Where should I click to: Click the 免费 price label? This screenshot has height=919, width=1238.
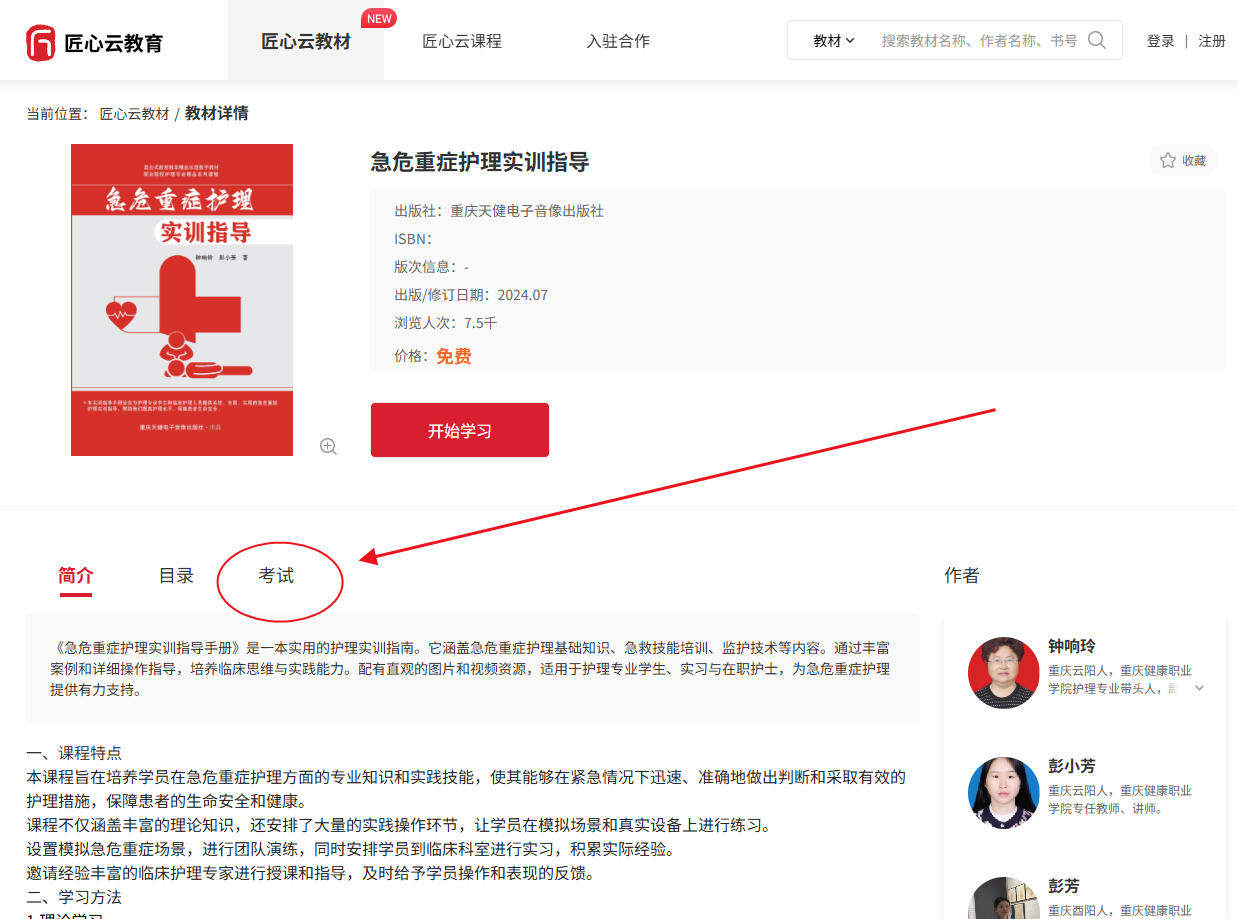(x=454, y=356)
